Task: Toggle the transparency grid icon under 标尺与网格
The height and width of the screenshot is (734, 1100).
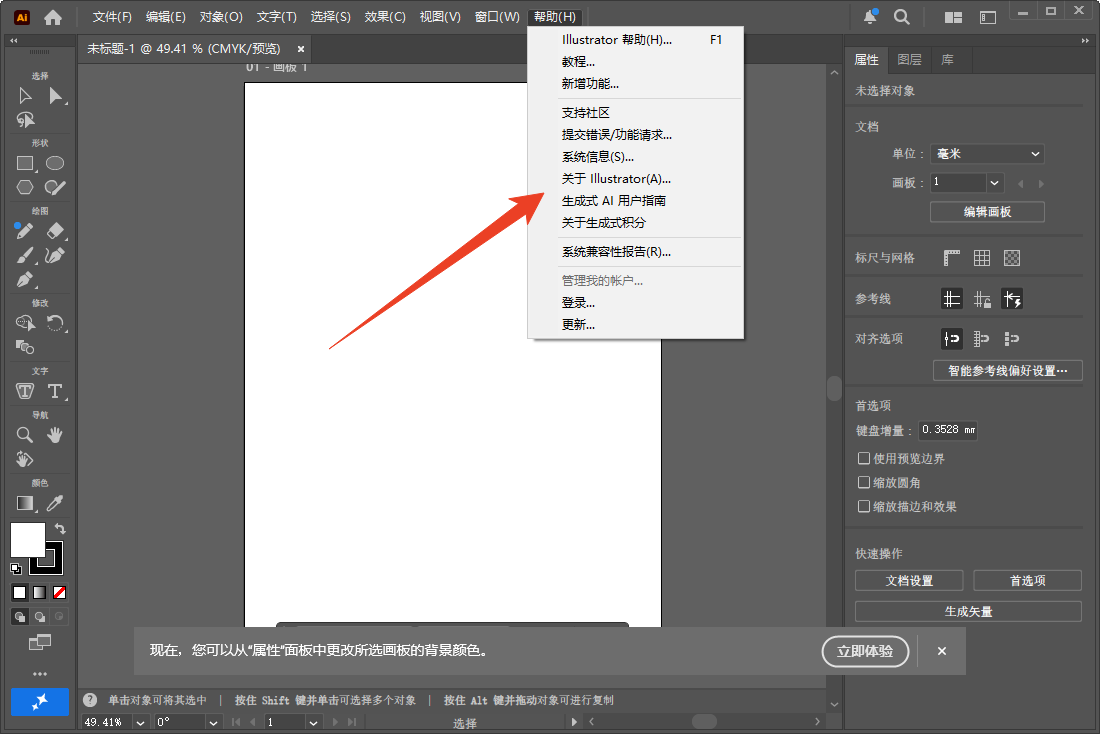Action: click(1011, 257)
